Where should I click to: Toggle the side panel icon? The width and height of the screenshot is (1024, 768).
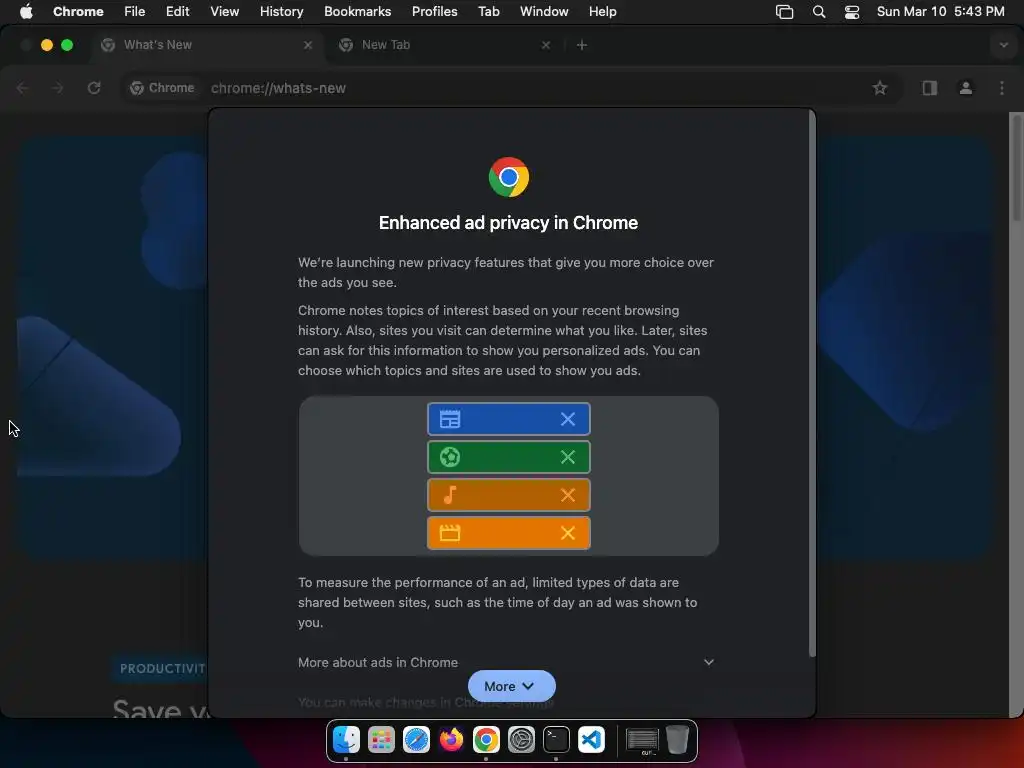point(929,88)
